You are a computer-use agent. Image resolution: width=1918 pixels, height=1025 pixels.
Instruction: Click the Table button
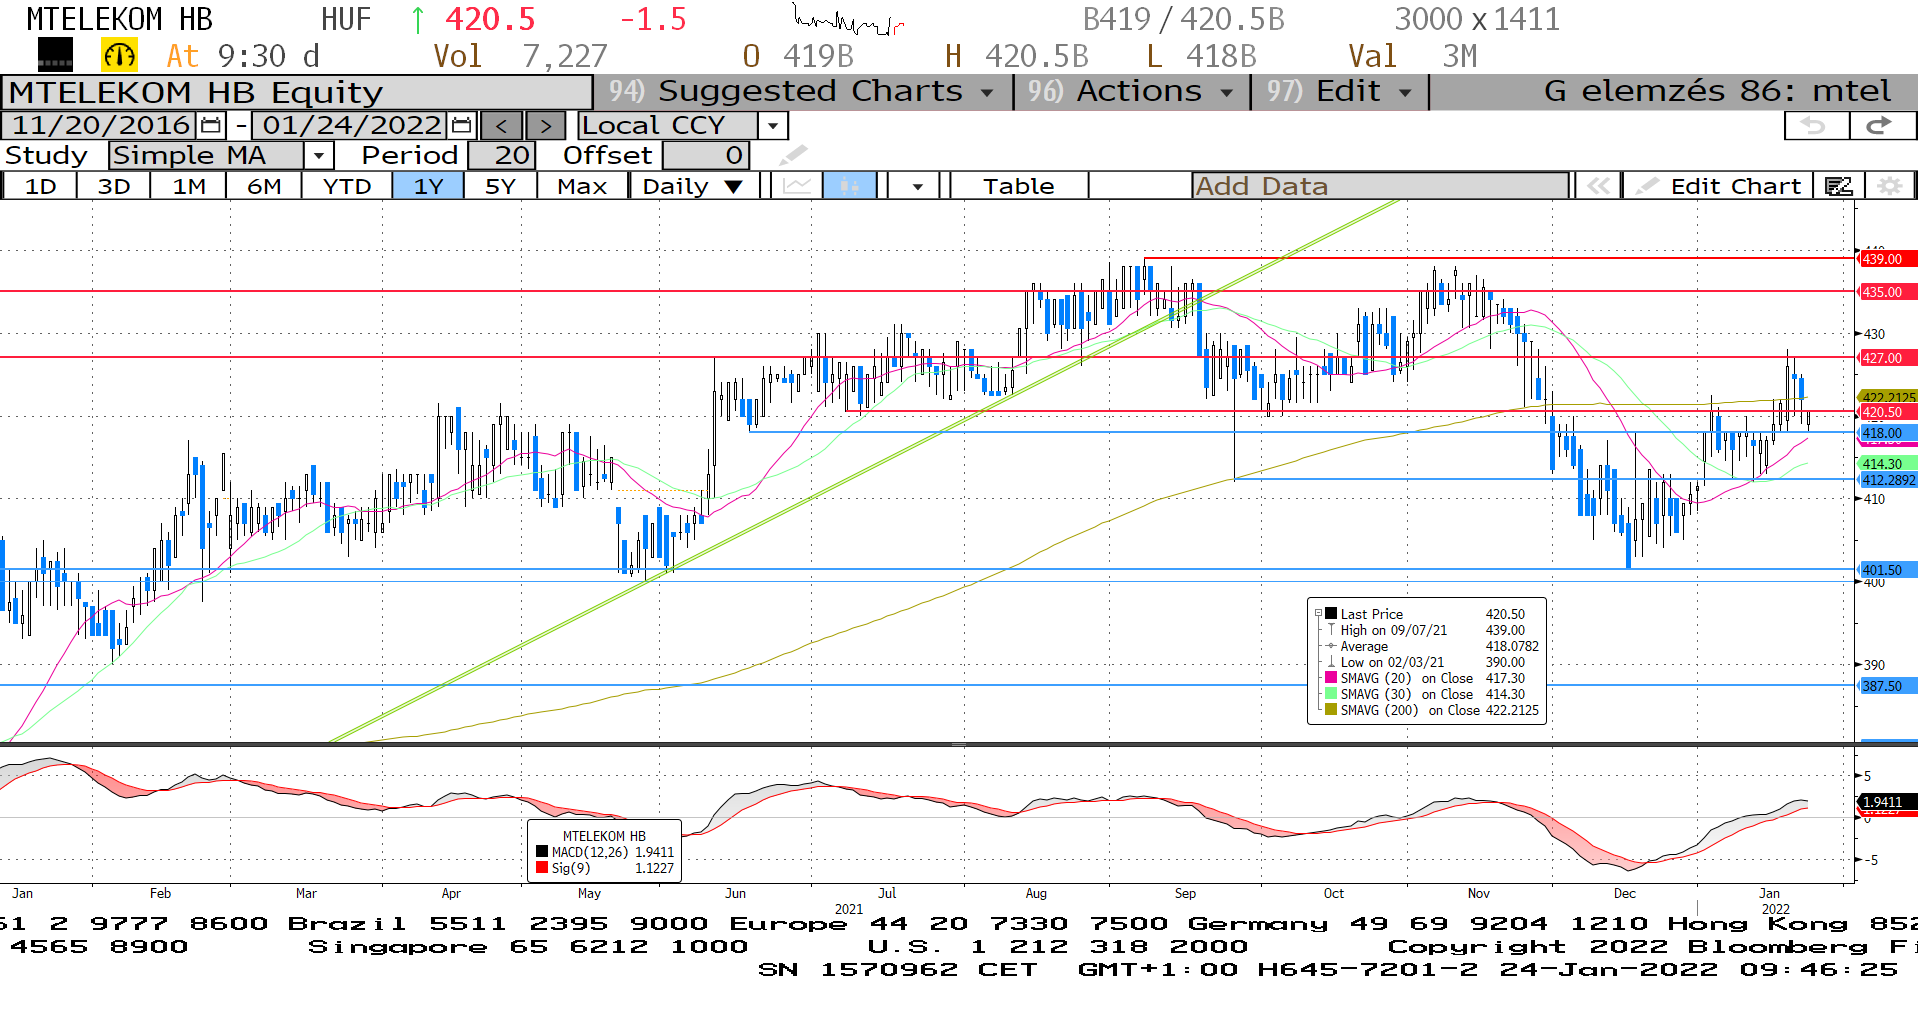(x=1018, y=186)
